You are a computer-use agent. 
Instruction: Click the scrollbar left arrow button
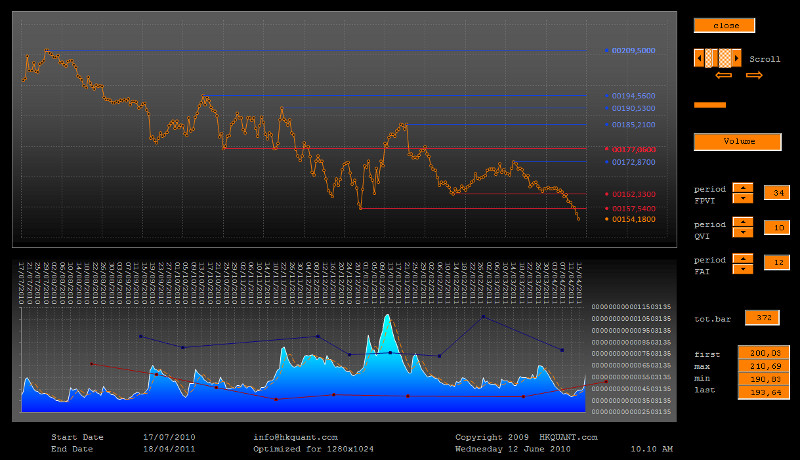(x=699, y=58)
